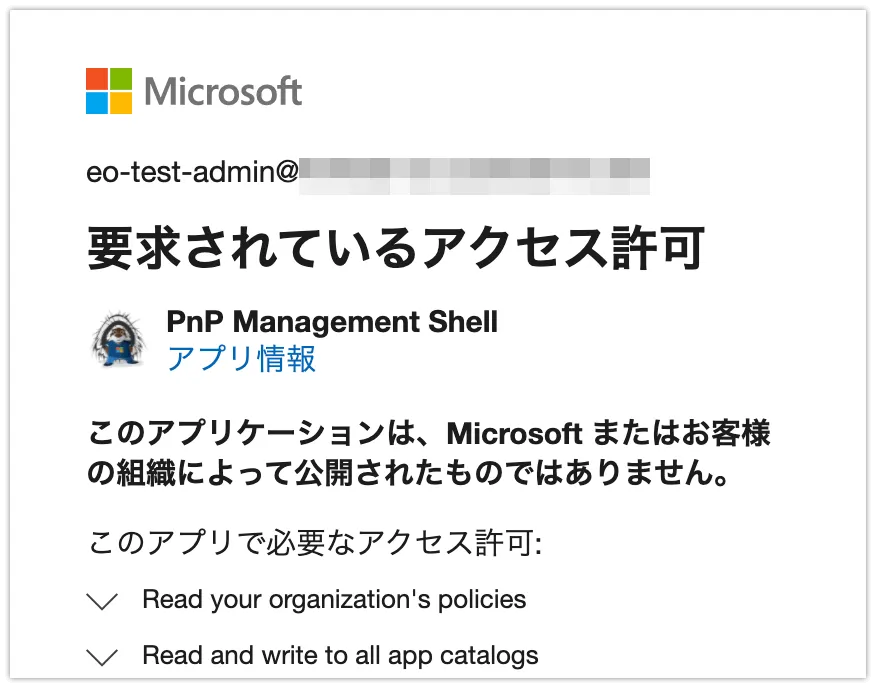Open the アプリ情報 link
Viewport: 876px width, 688px height.
pyautogui.click(x=242, y=357)
